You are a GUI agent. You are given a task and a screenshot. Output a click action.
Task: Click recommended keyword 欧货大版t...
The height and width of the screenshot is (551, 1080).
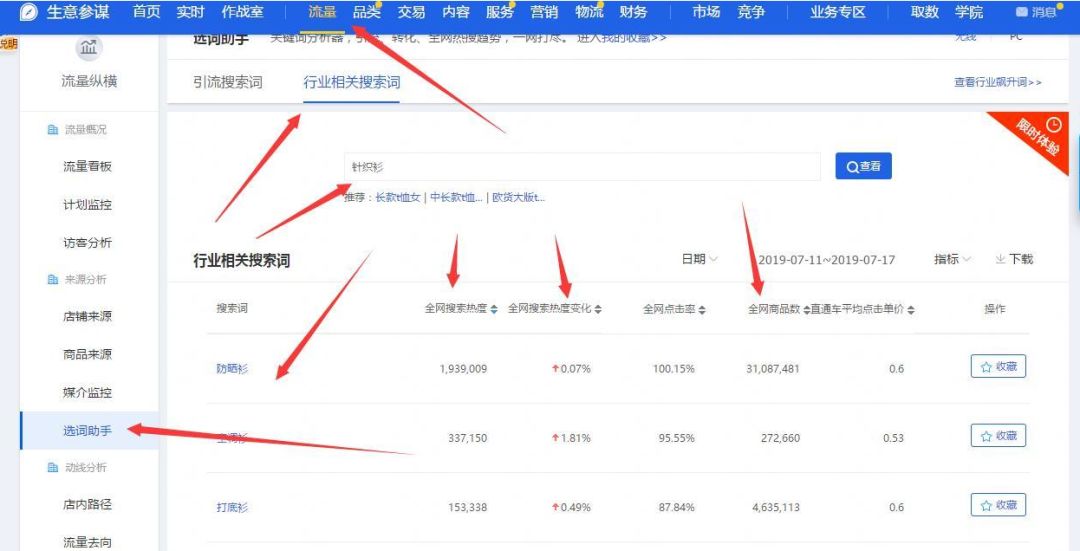pyautogui.click(x=519, y=198)
